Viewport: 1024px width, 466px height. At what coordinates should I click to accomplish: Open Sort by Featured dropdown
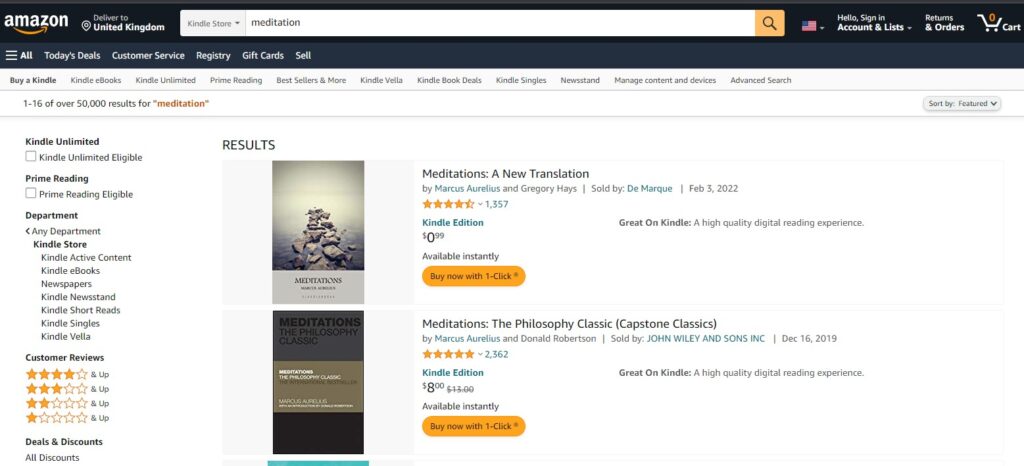[x=962, y=103]
